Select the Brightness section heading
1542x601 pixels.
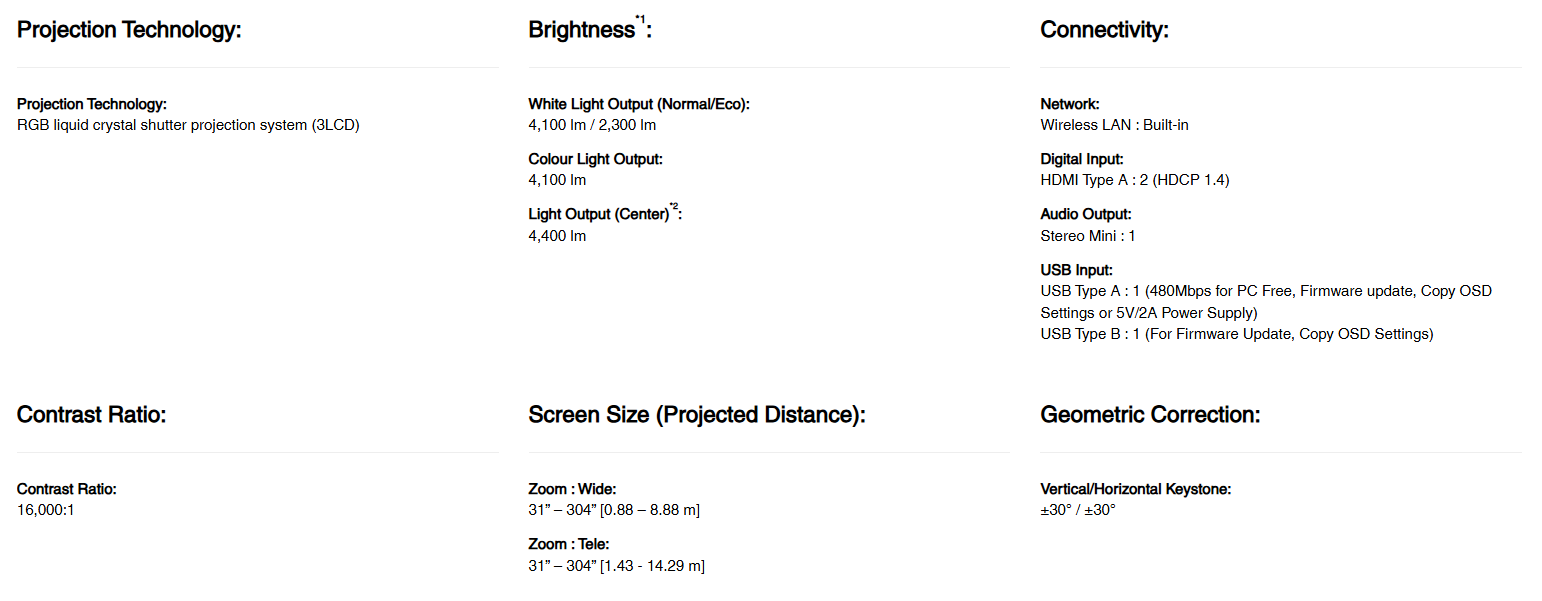click(x=581, y=30)
